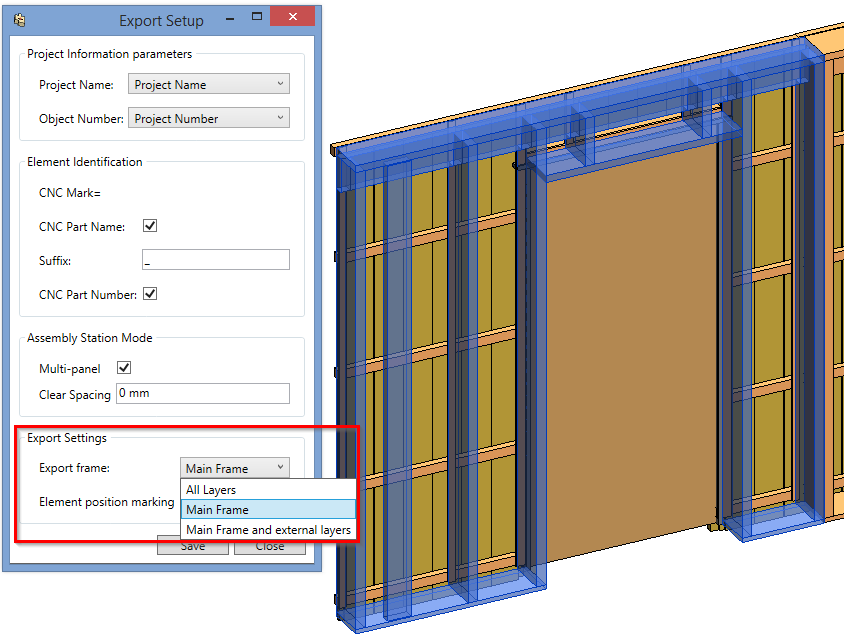
Task: Toggle the CNC Part Number checkbox
Action: [150, 294]
